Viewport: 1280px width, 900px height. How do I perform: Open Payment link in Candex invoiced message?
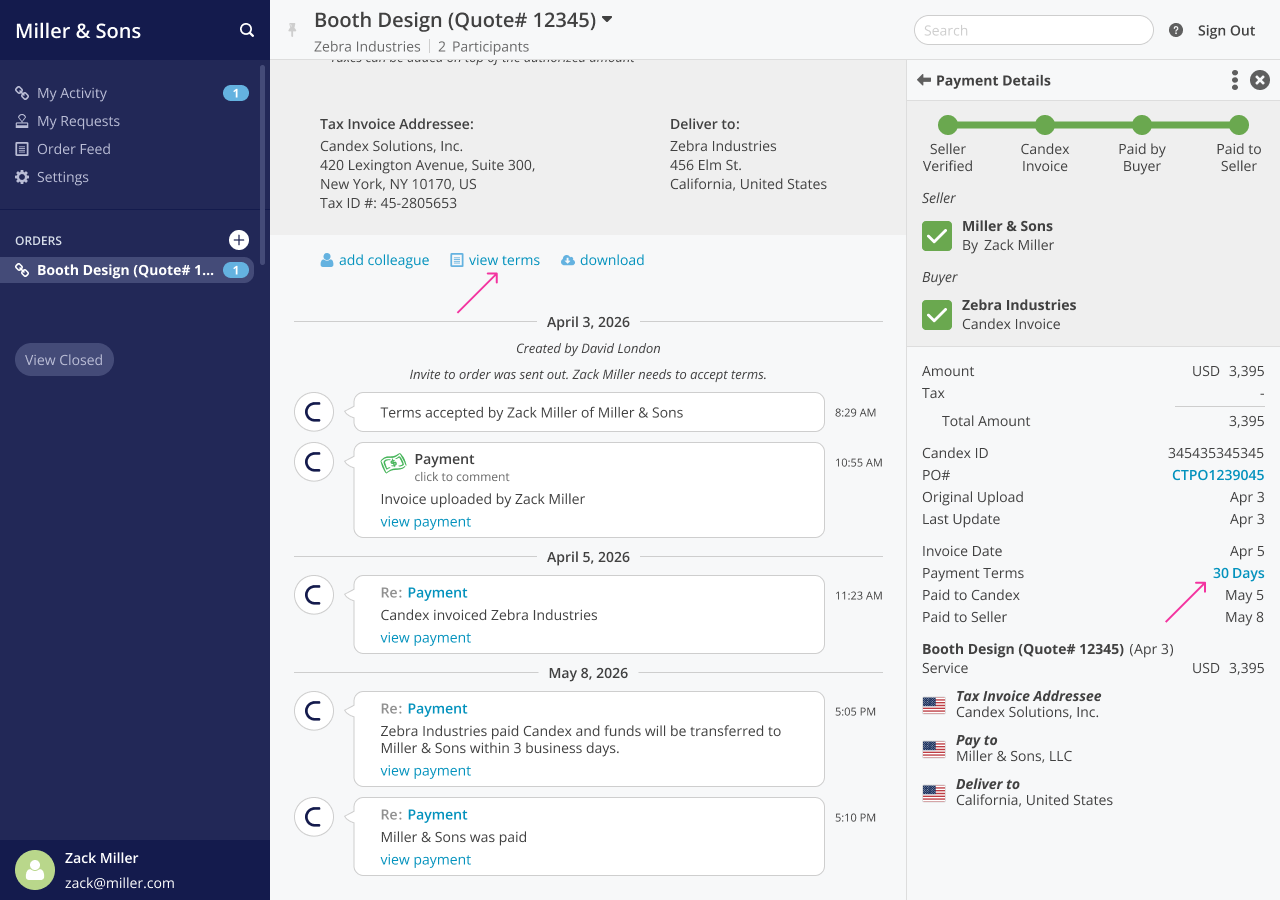pyautogui.click(x=437, y=593)
